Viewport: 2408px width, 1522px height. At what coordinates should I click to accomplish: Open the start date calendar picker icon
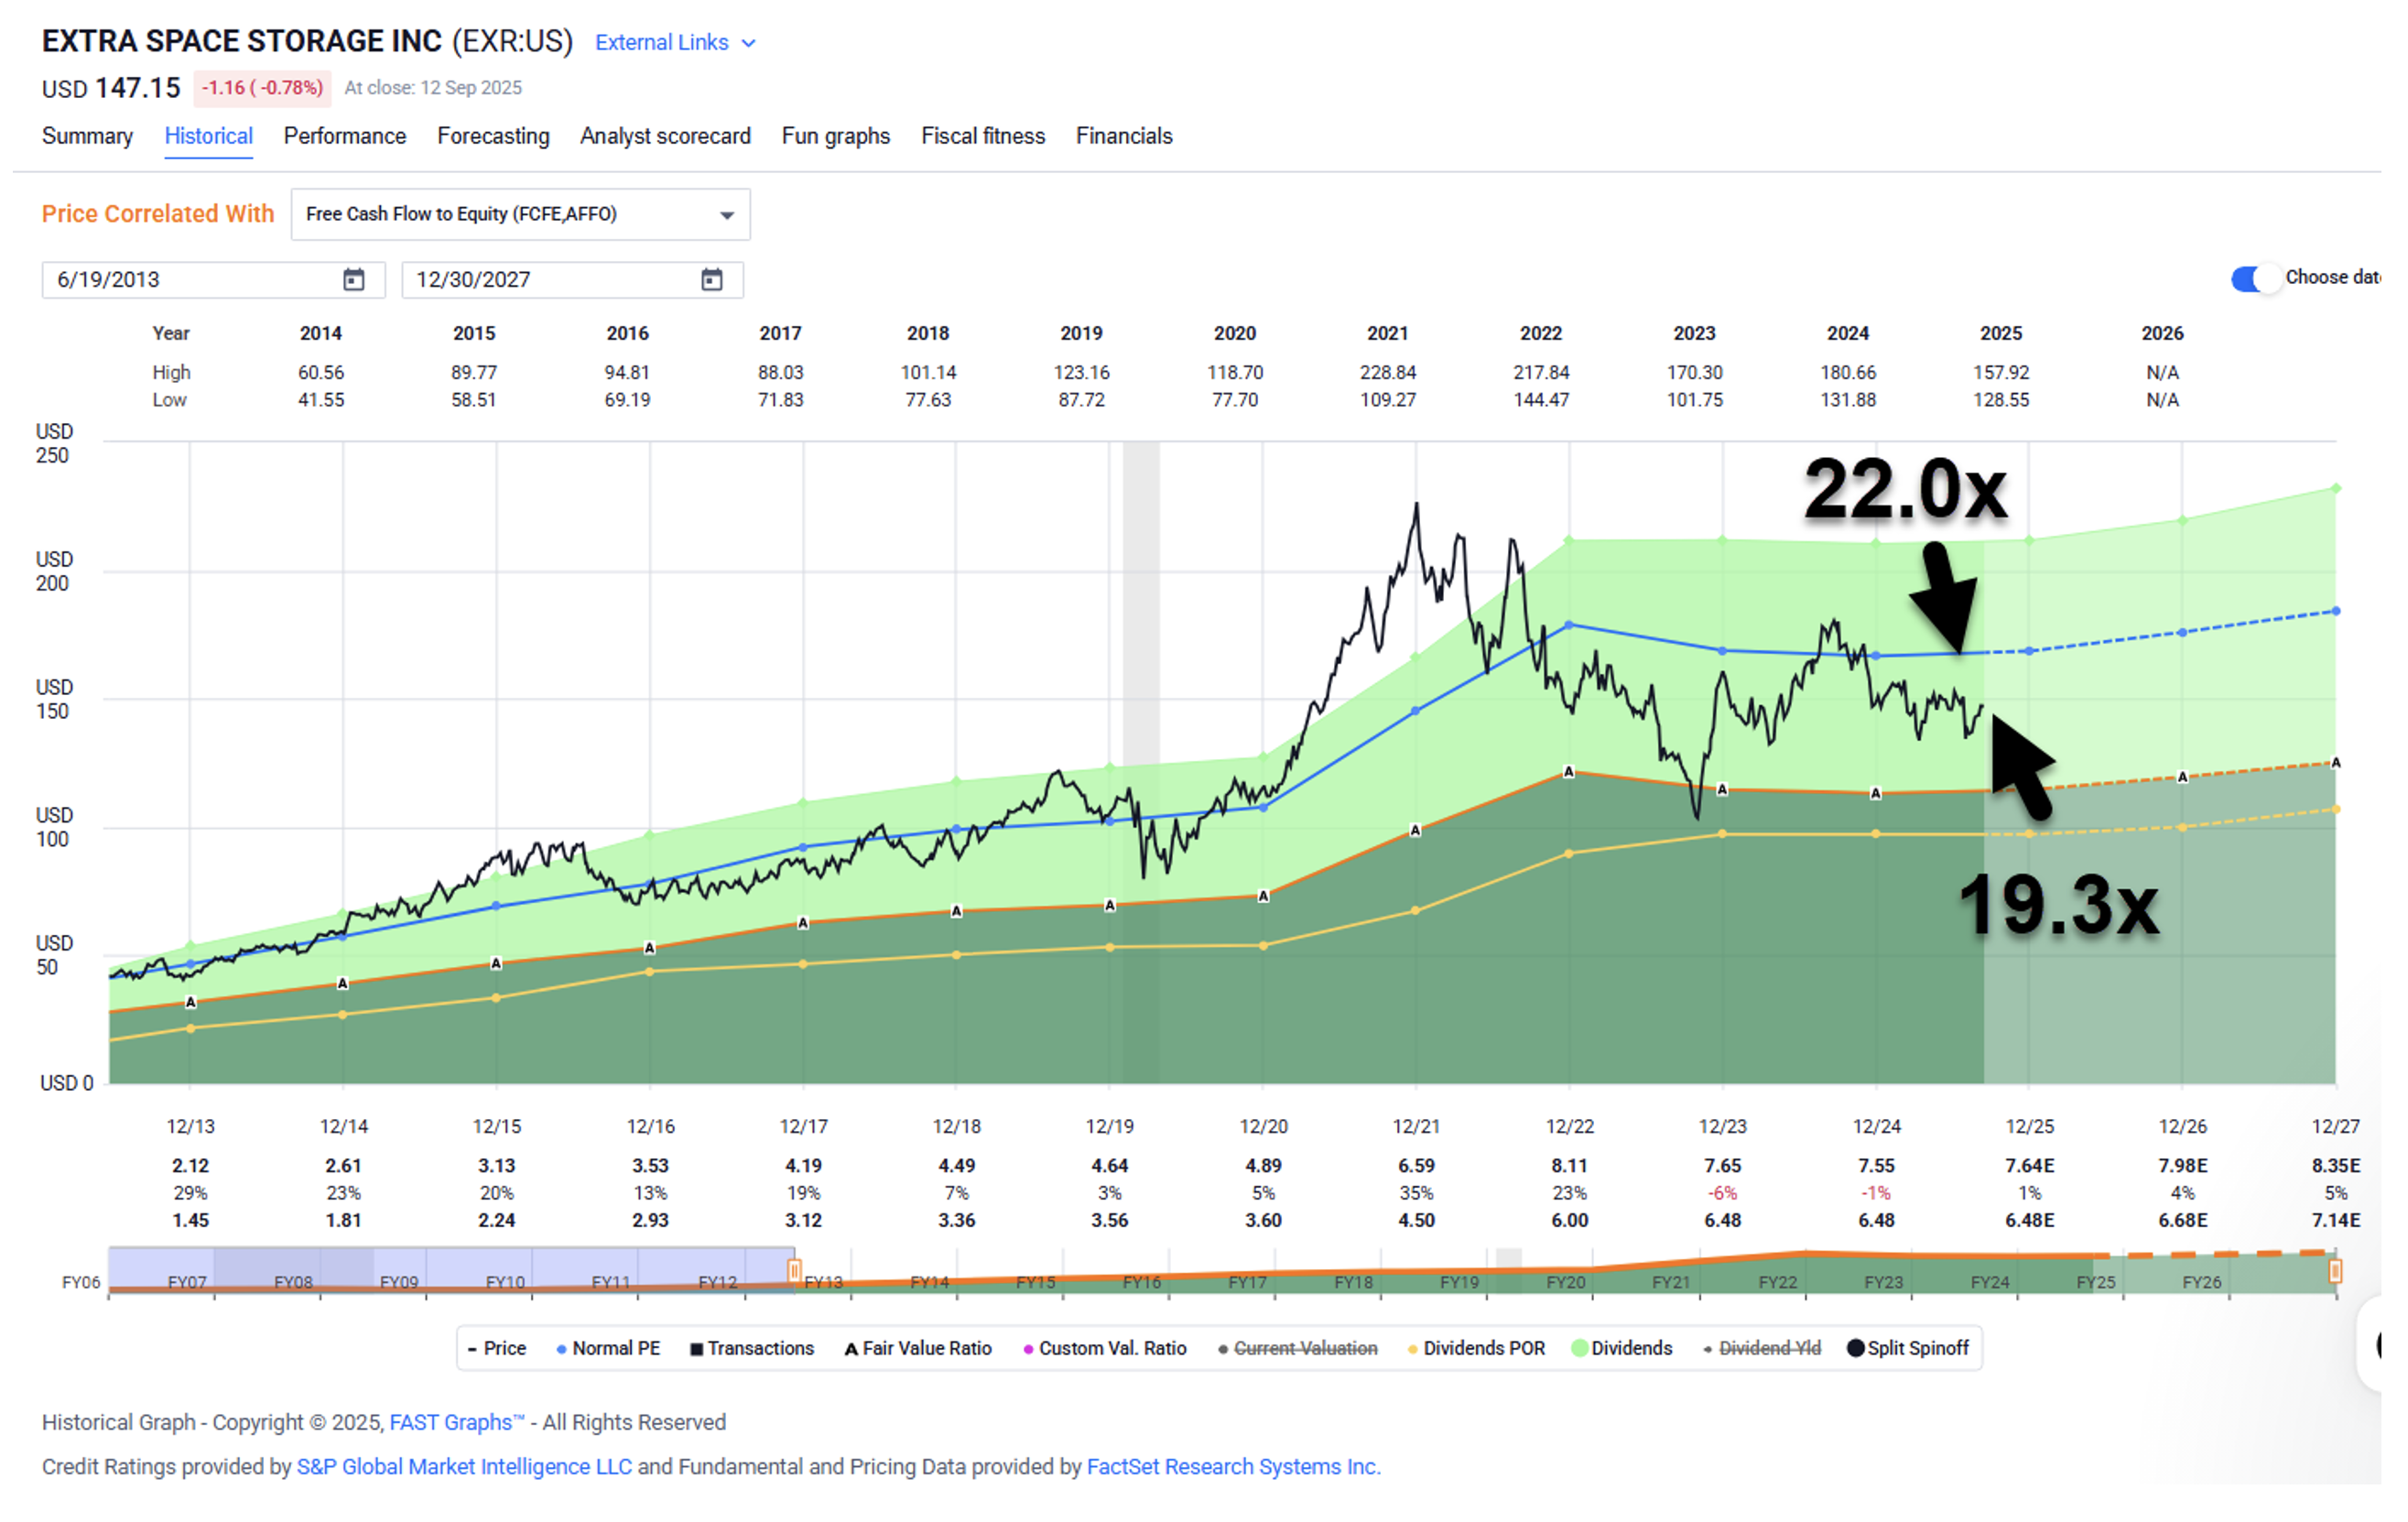(x=354, y=280)
